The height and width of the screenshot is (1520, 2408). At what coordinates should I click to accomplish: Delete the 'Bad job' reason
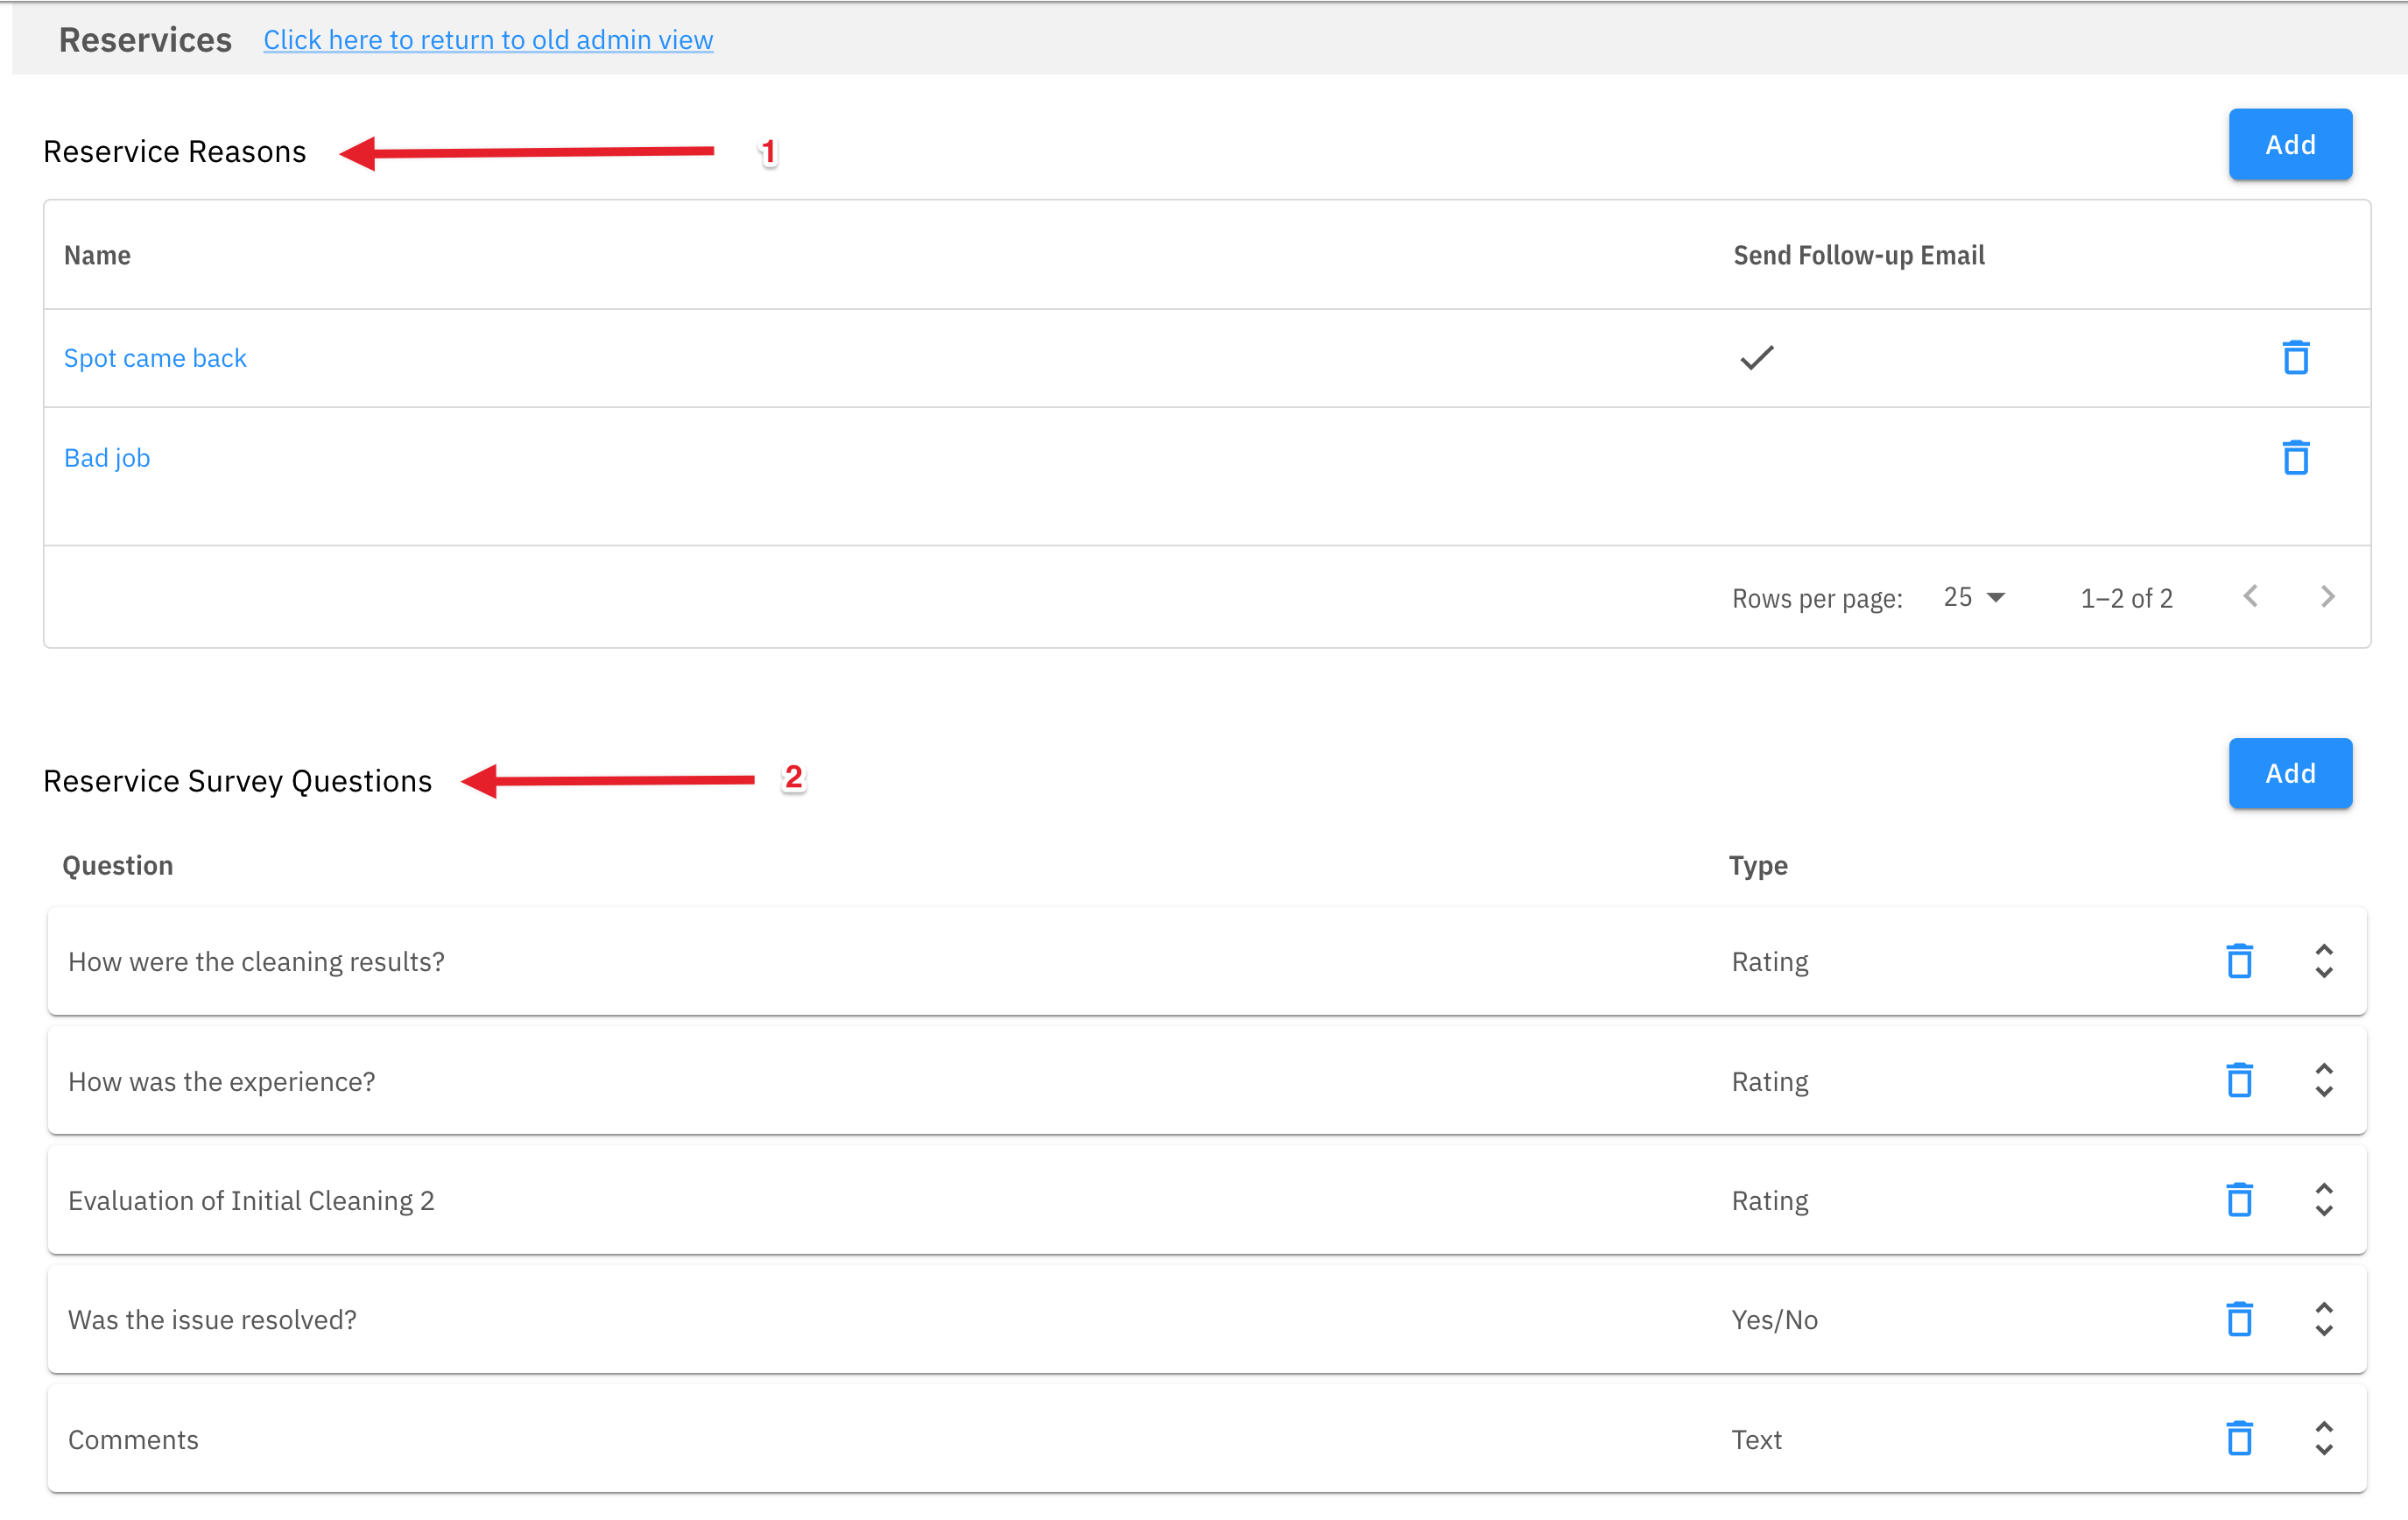click(x=2295, y=457)
